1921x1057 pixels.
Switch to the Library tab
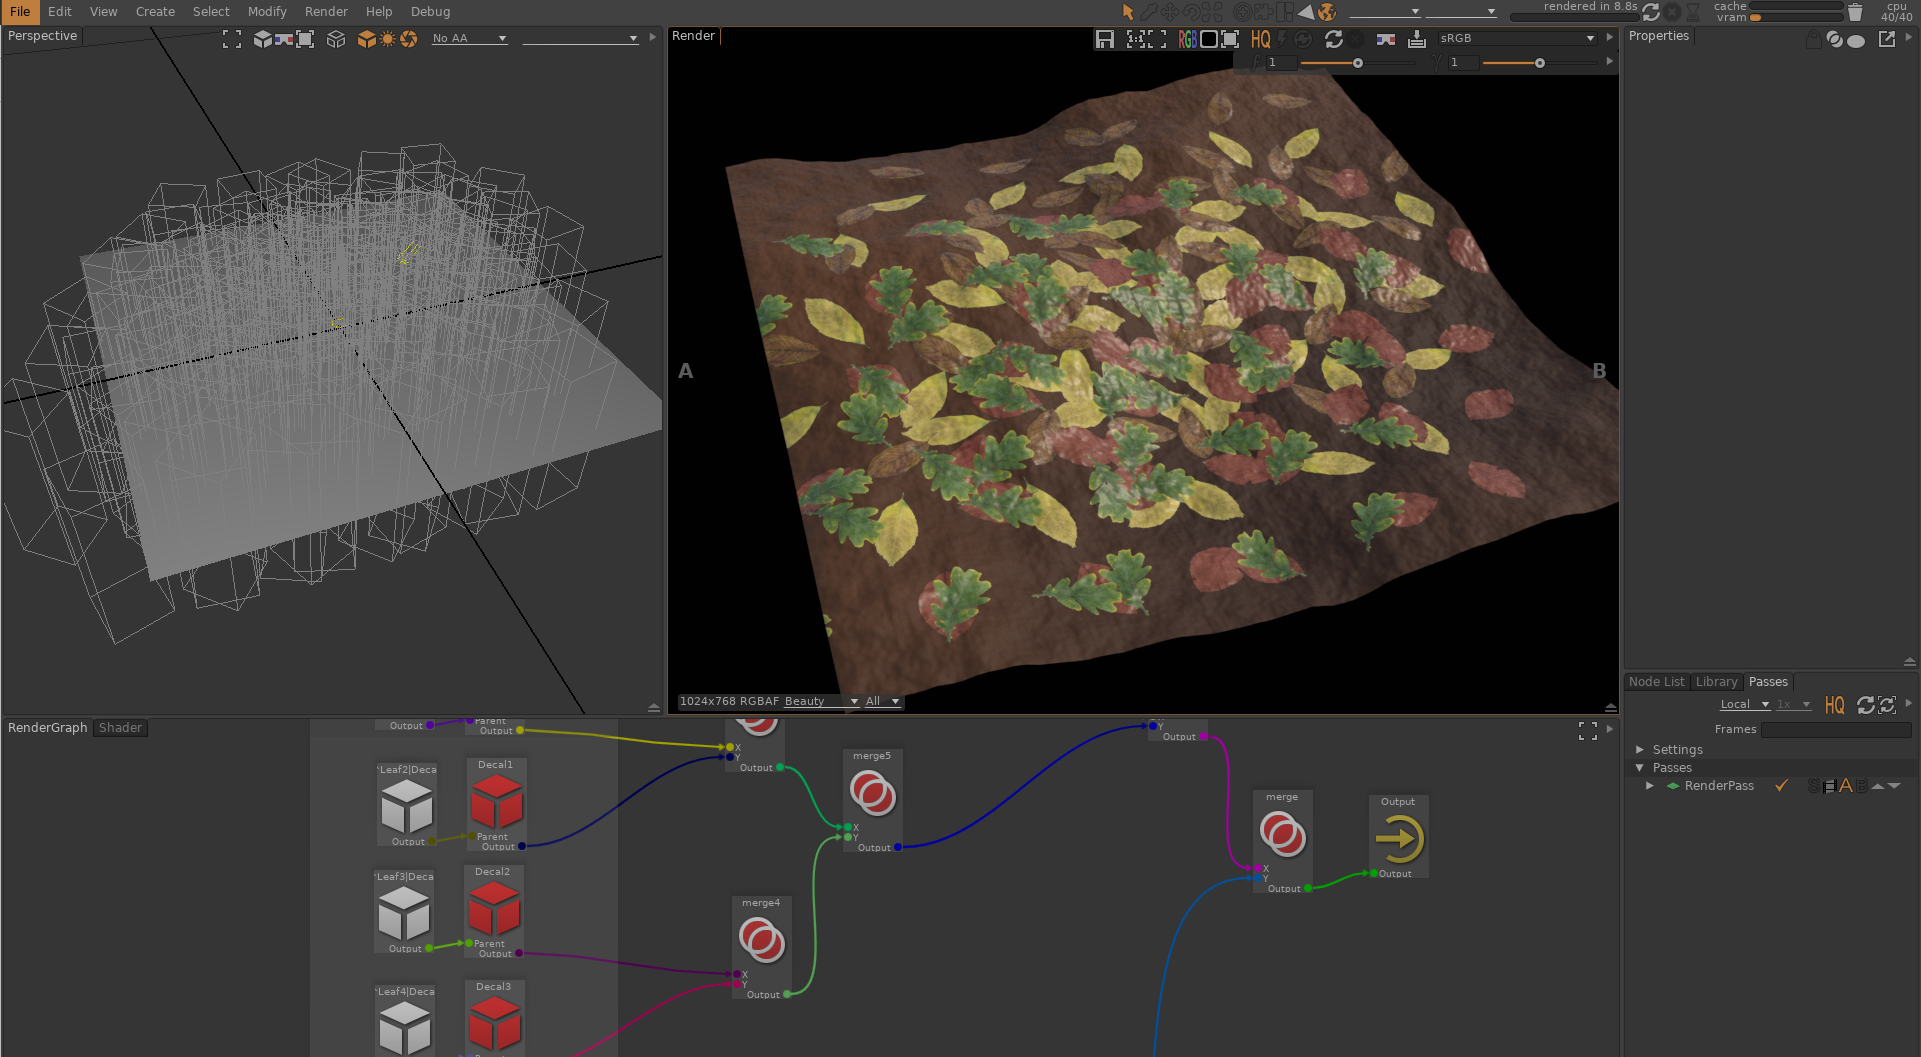[x=1716, y=682]
